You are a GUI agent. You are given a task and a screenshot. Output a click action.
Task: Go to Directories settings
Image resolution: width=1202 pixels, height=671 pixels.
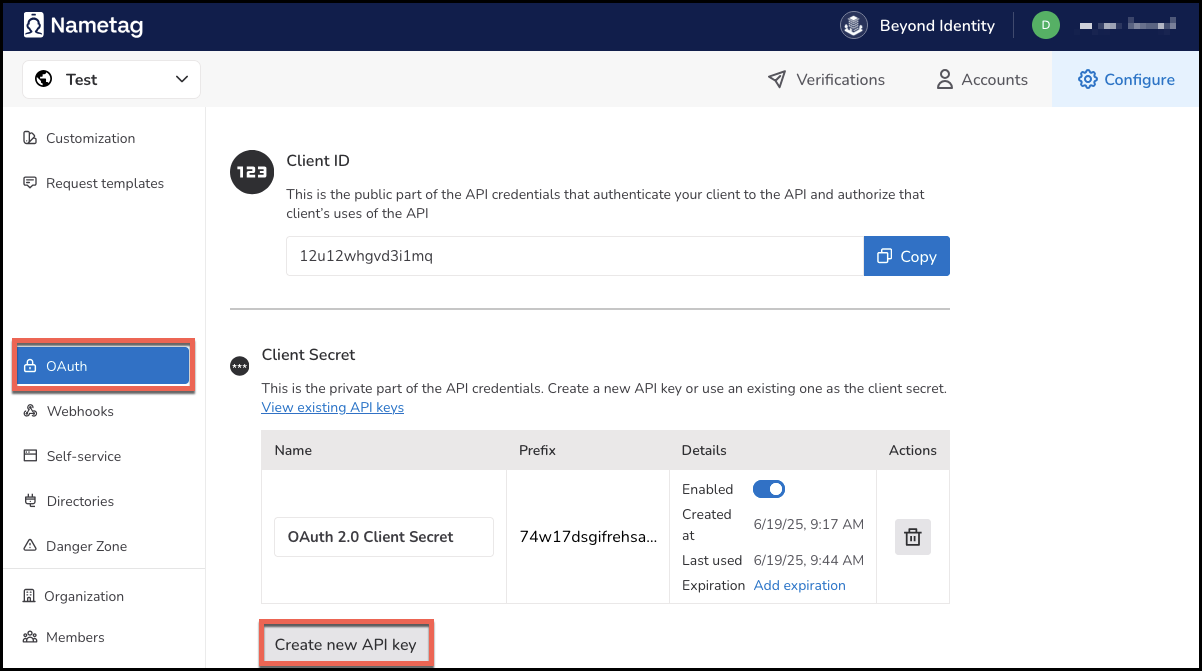tap(80, 501)
